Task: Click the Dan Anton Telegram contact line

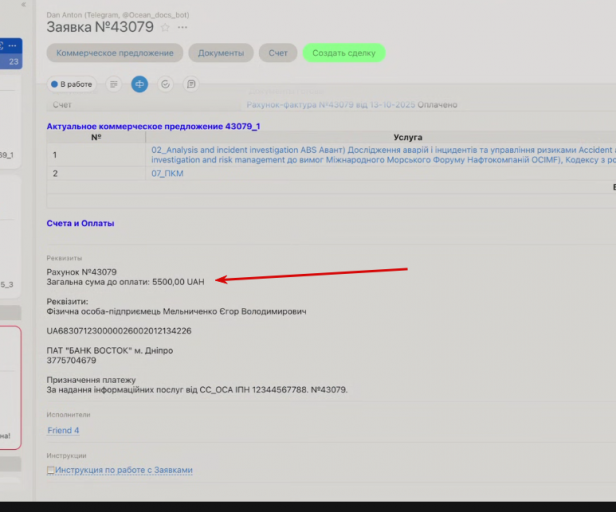Action: 118,15
